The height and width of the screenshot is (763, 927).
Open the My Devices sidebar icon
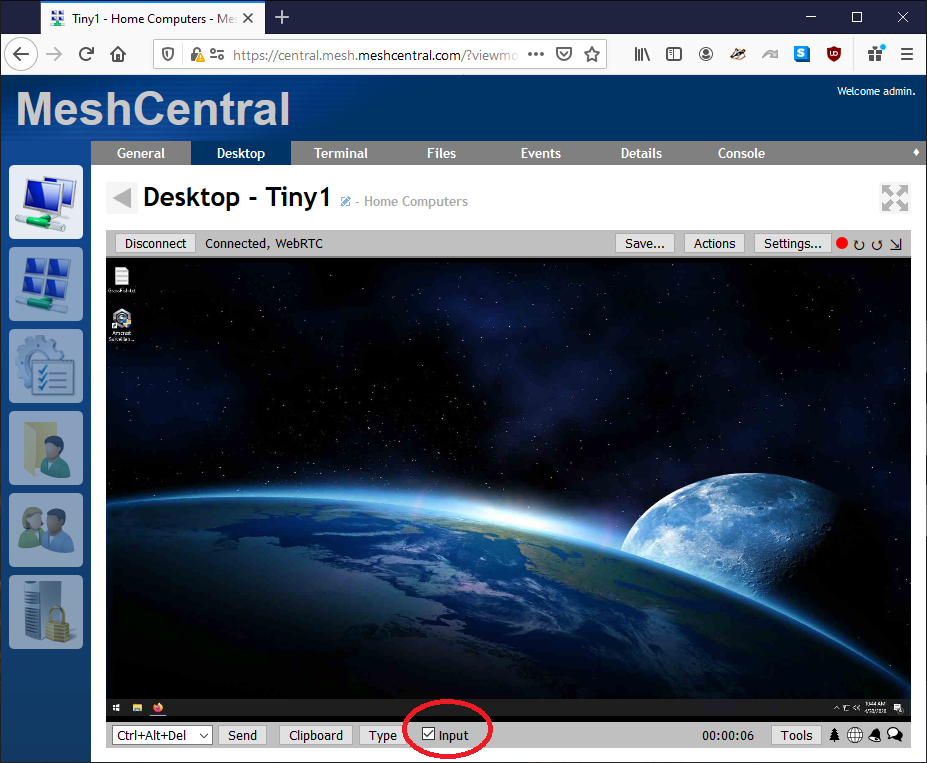(46, 202)
